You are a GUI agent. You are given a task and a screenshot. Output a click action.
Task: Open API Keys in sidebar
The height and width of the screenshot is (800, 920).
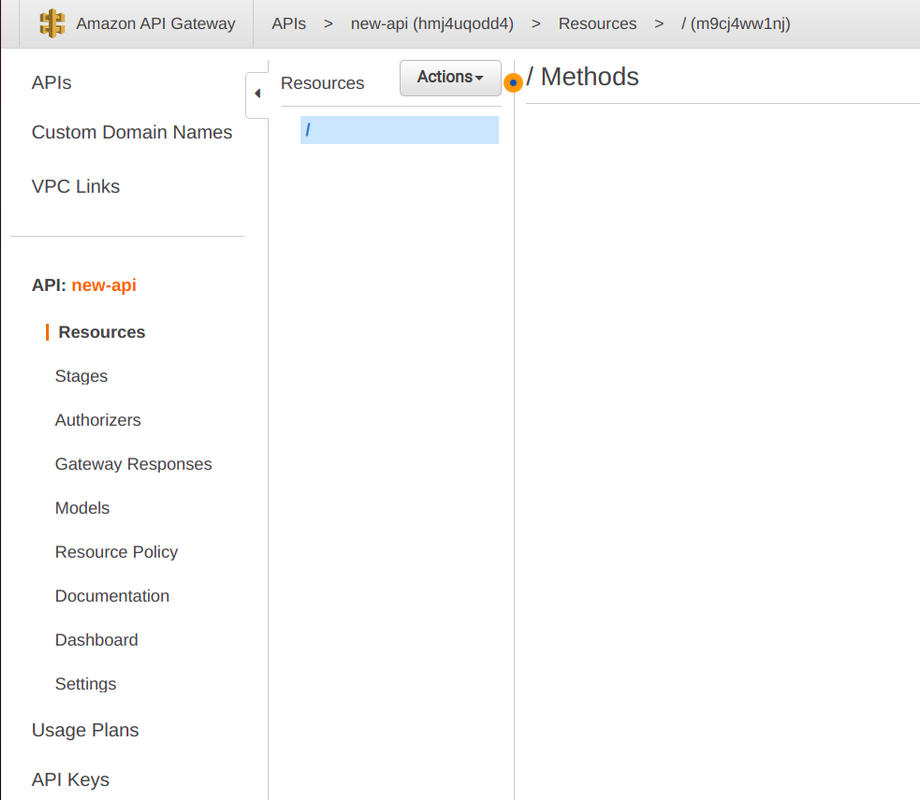[x=70, y=779]
